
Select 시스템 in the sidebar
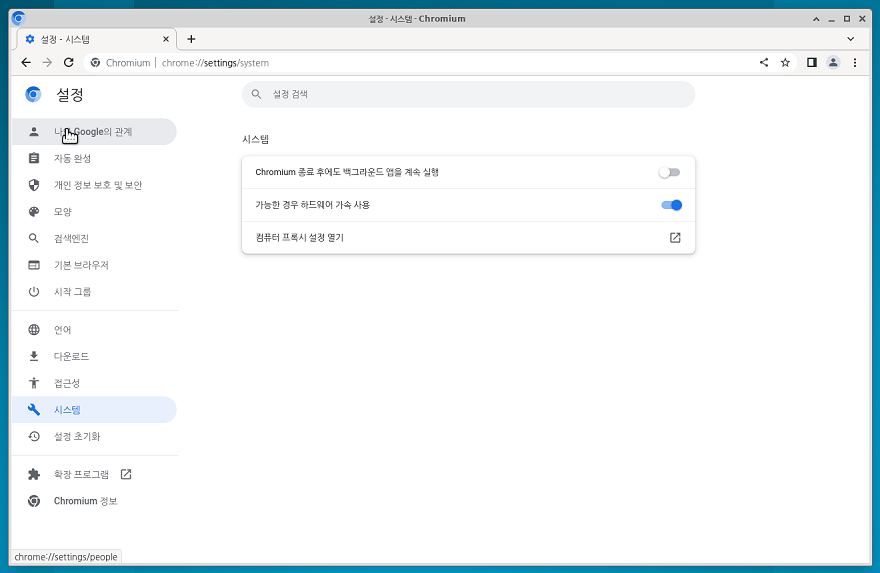(x=94, y=410)
